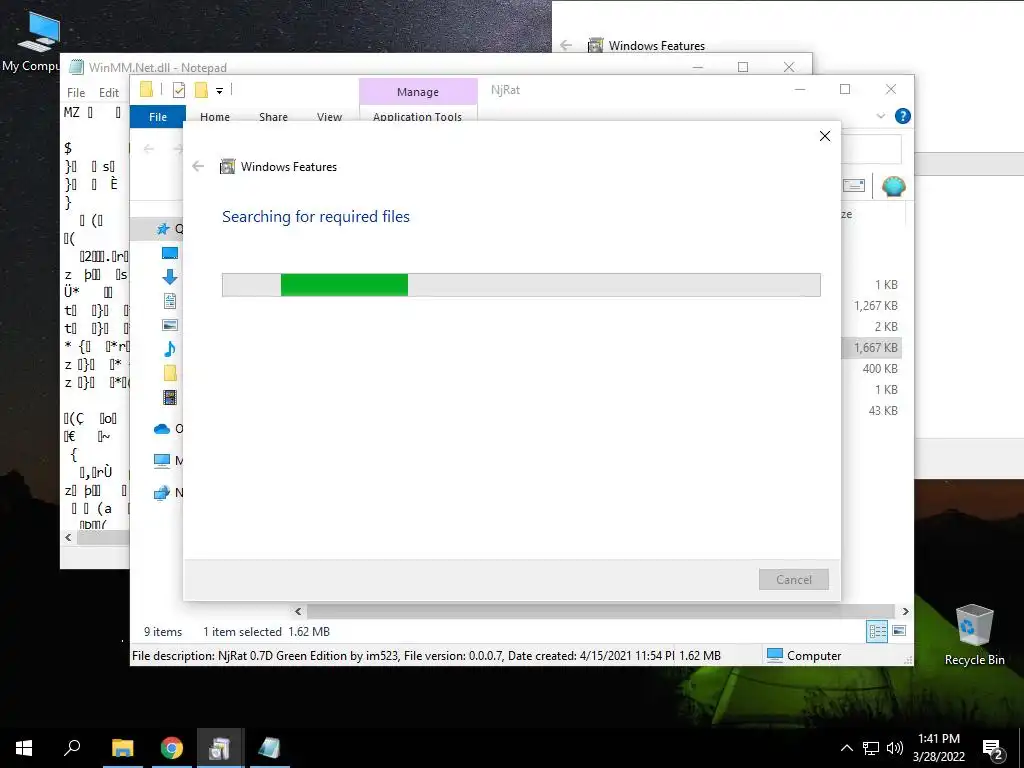The width and height of the screenshot is (1024, 768).
Task: Click the volume speaker tray icon
Action: (x=894, y=748)
